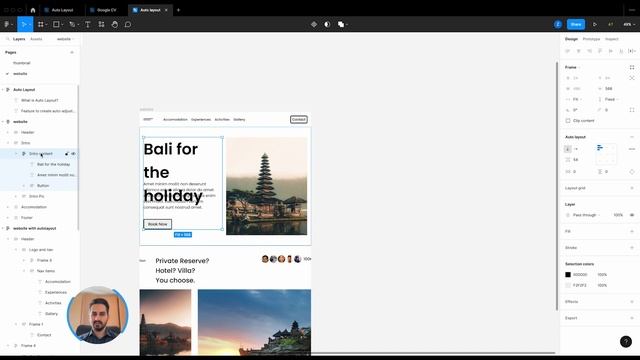
Task: Click the Home icon in tab bar
Action: point(33,10)
